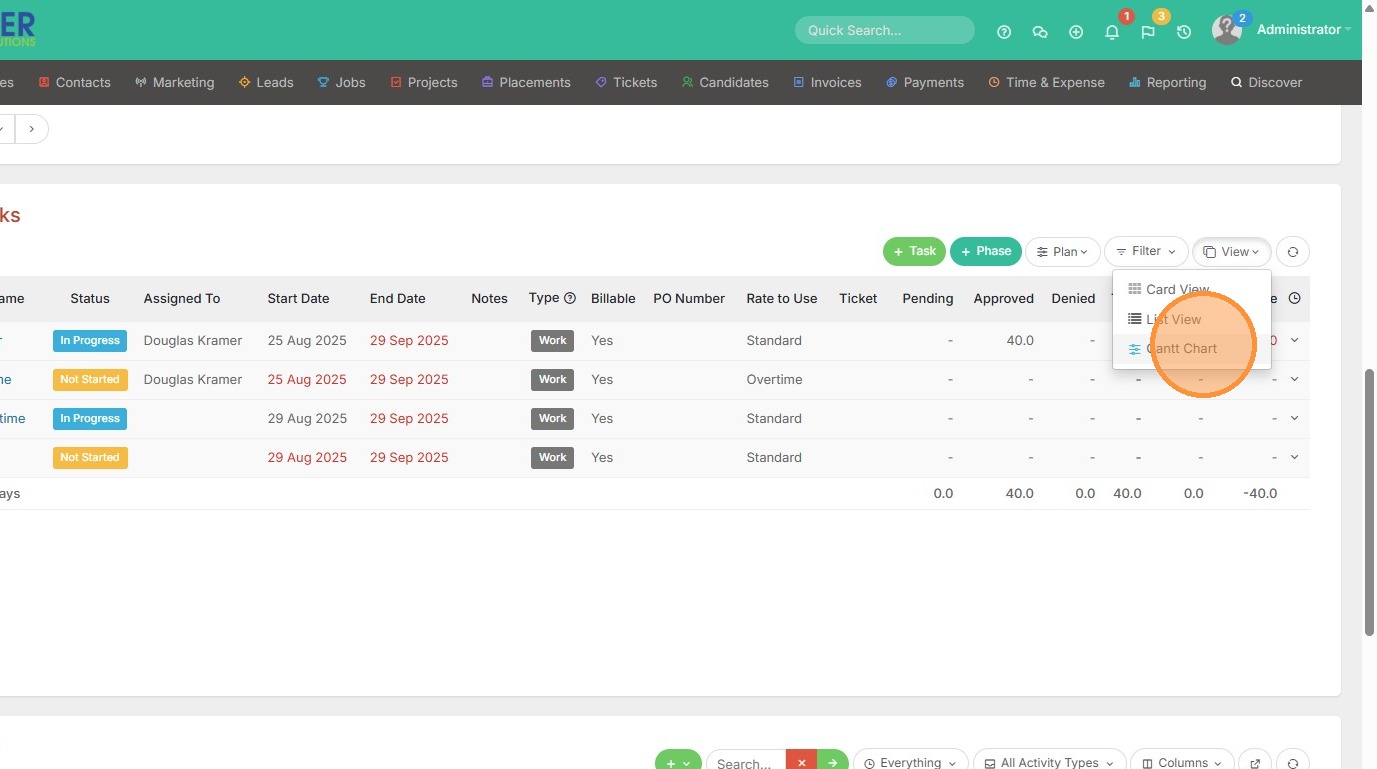Click the user avatar picture
The height and width of the screenshot is (769, 1377).
(1227, 30)
